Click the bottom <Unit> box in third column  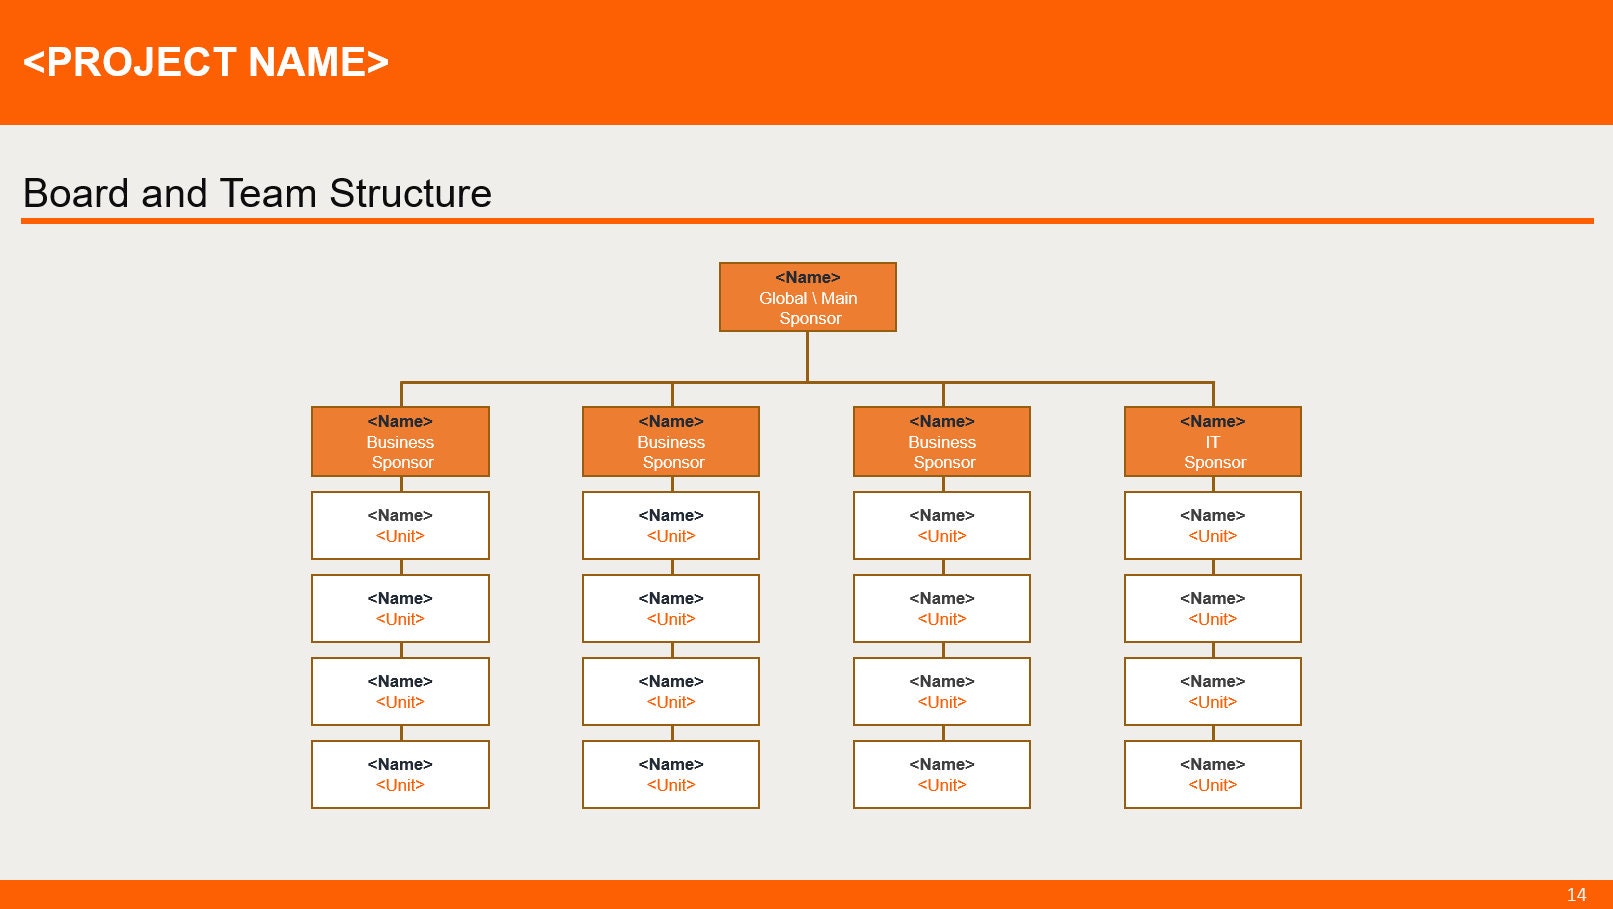pyautogui.click(x=941, y=774)
